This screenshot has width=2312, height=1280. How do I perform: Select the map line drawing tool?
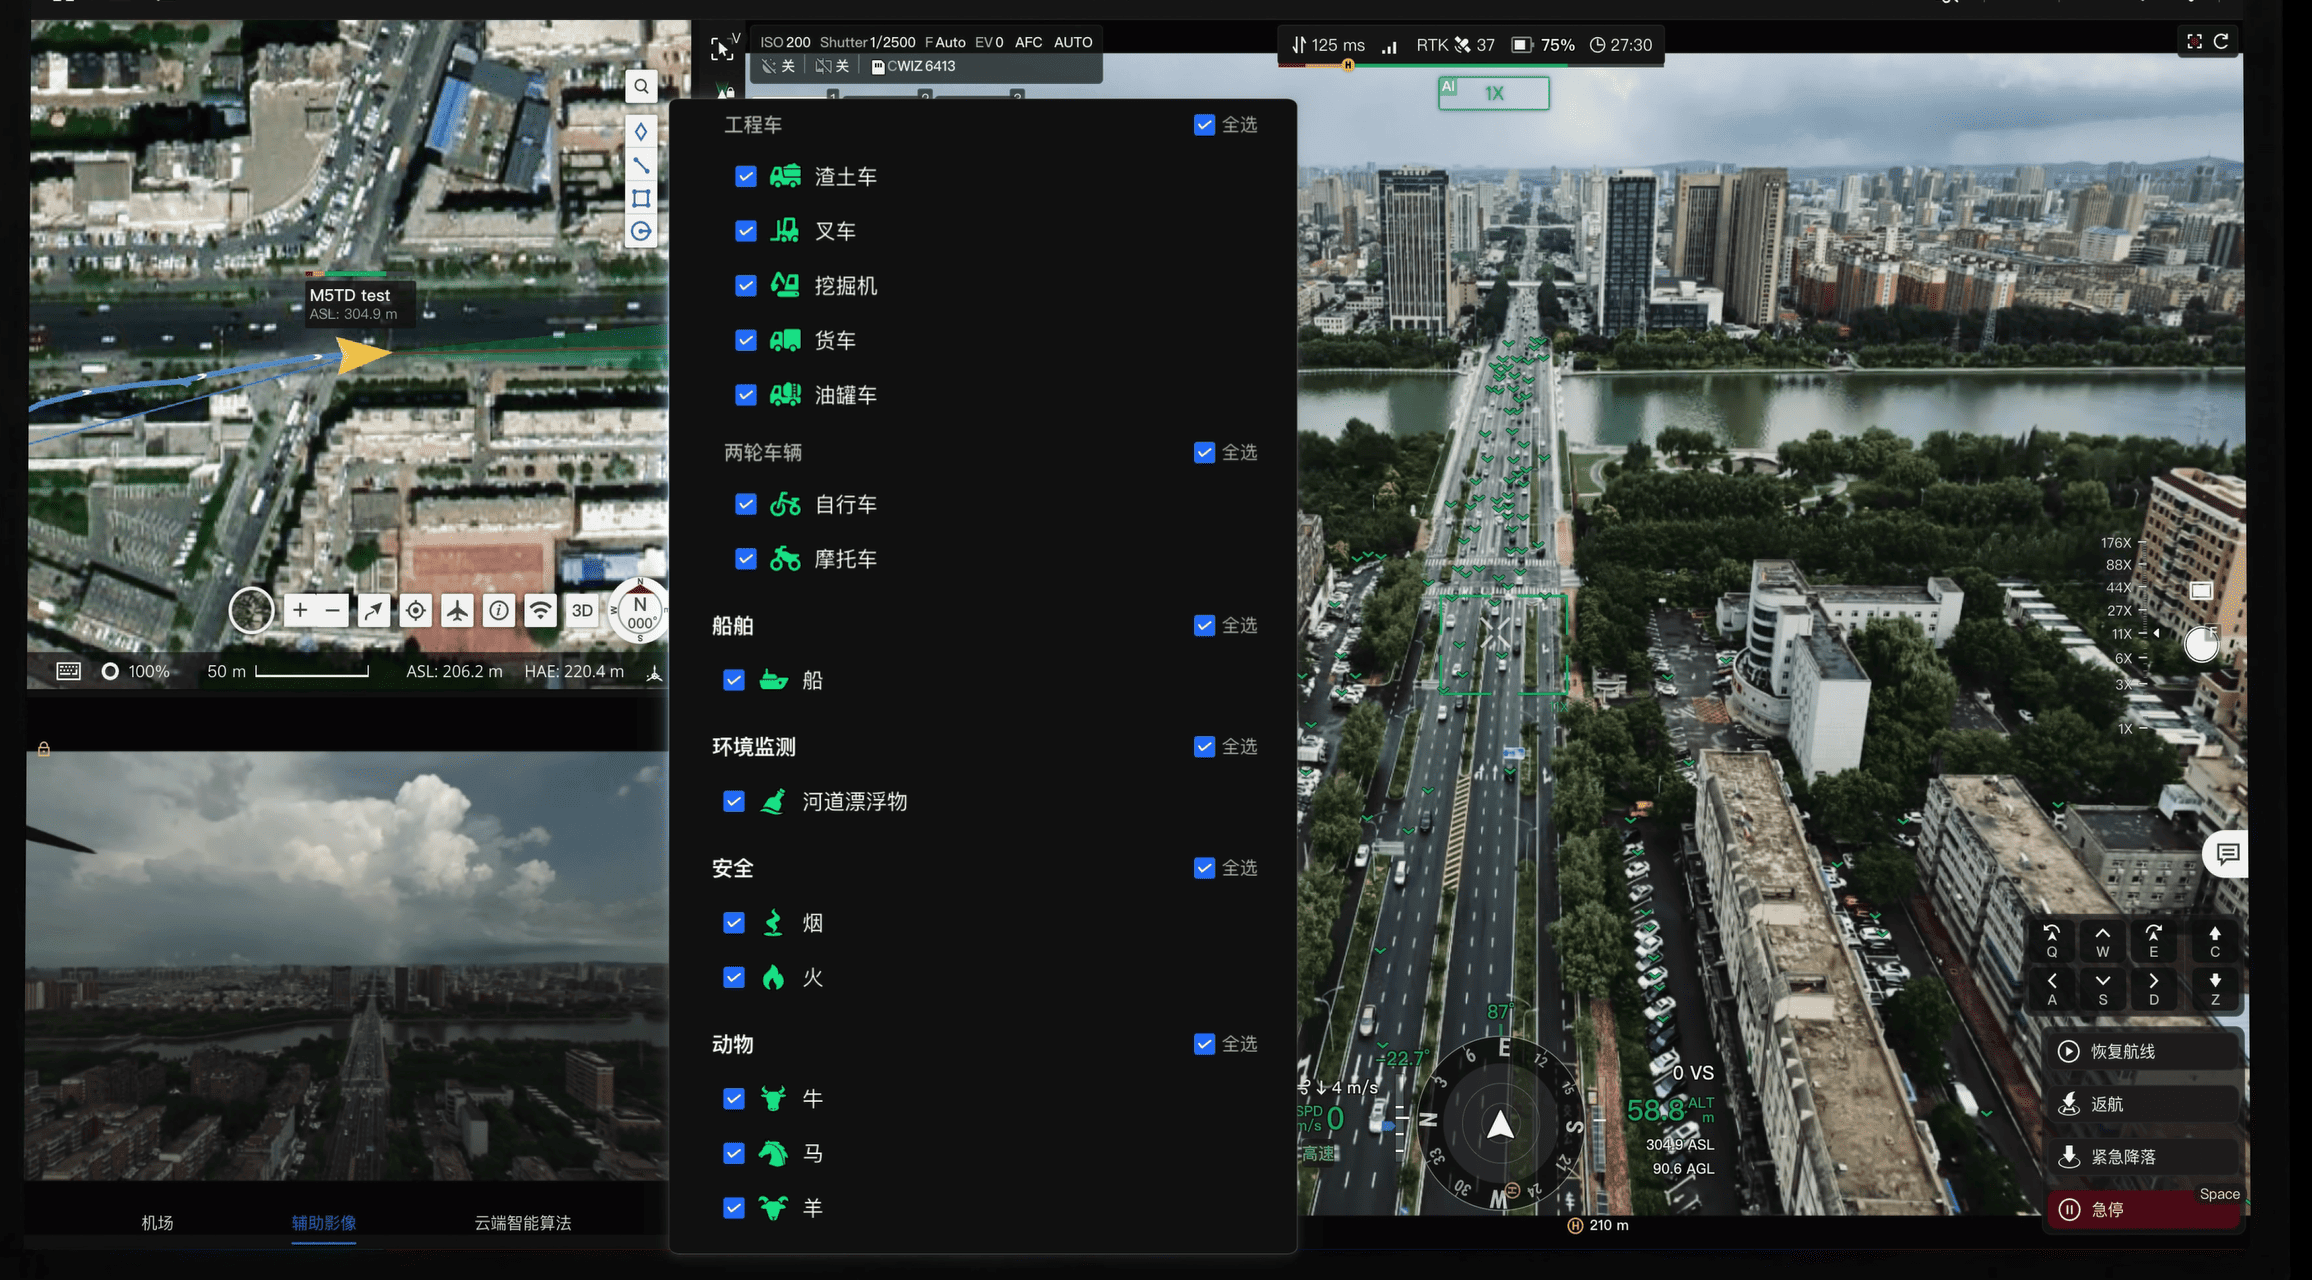(x=641, y=165)
